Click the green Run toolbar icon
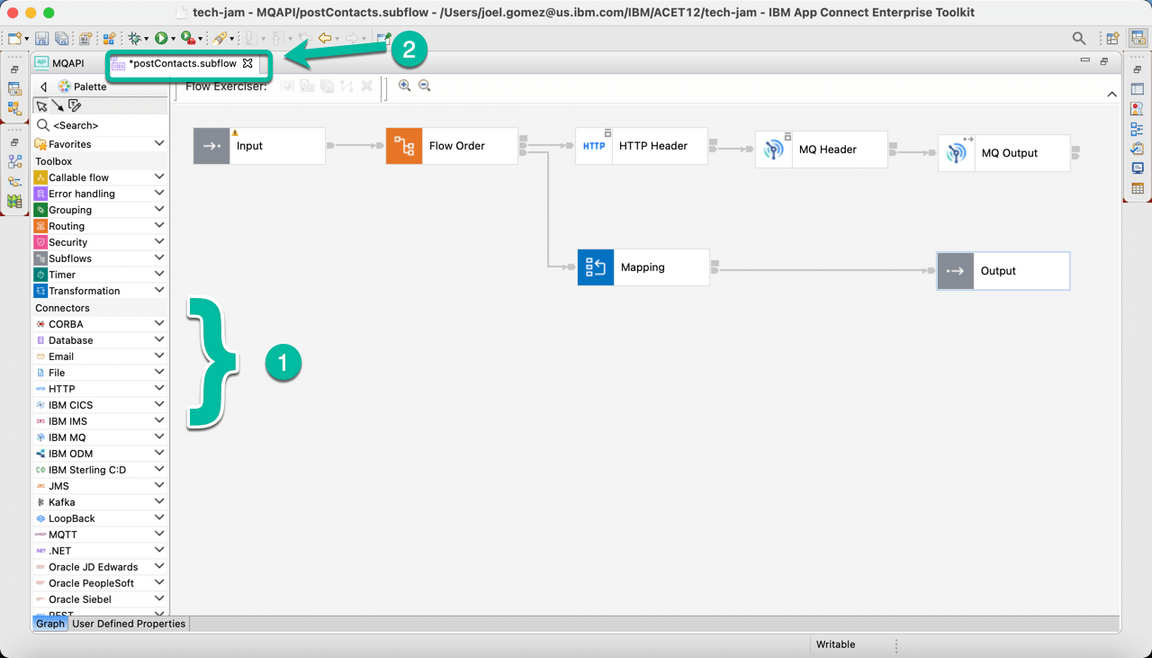 (x=161, y=37)
